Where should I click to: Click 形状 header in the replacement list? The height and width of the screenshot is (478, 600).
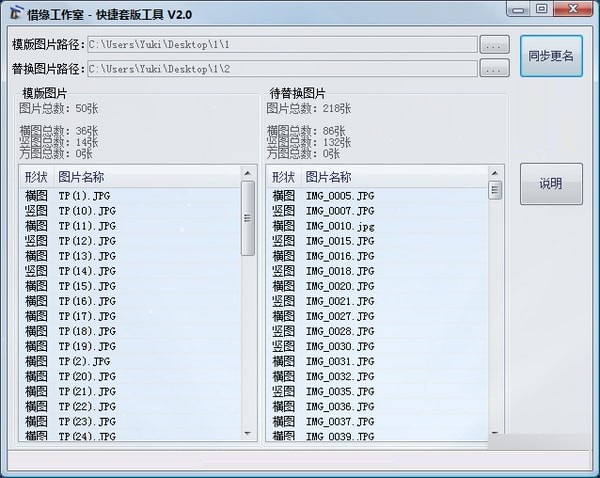[x=284, y=177]
